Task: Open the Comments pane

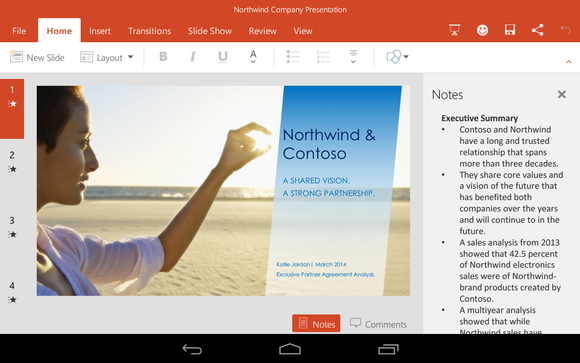Action: coord(378,324)
